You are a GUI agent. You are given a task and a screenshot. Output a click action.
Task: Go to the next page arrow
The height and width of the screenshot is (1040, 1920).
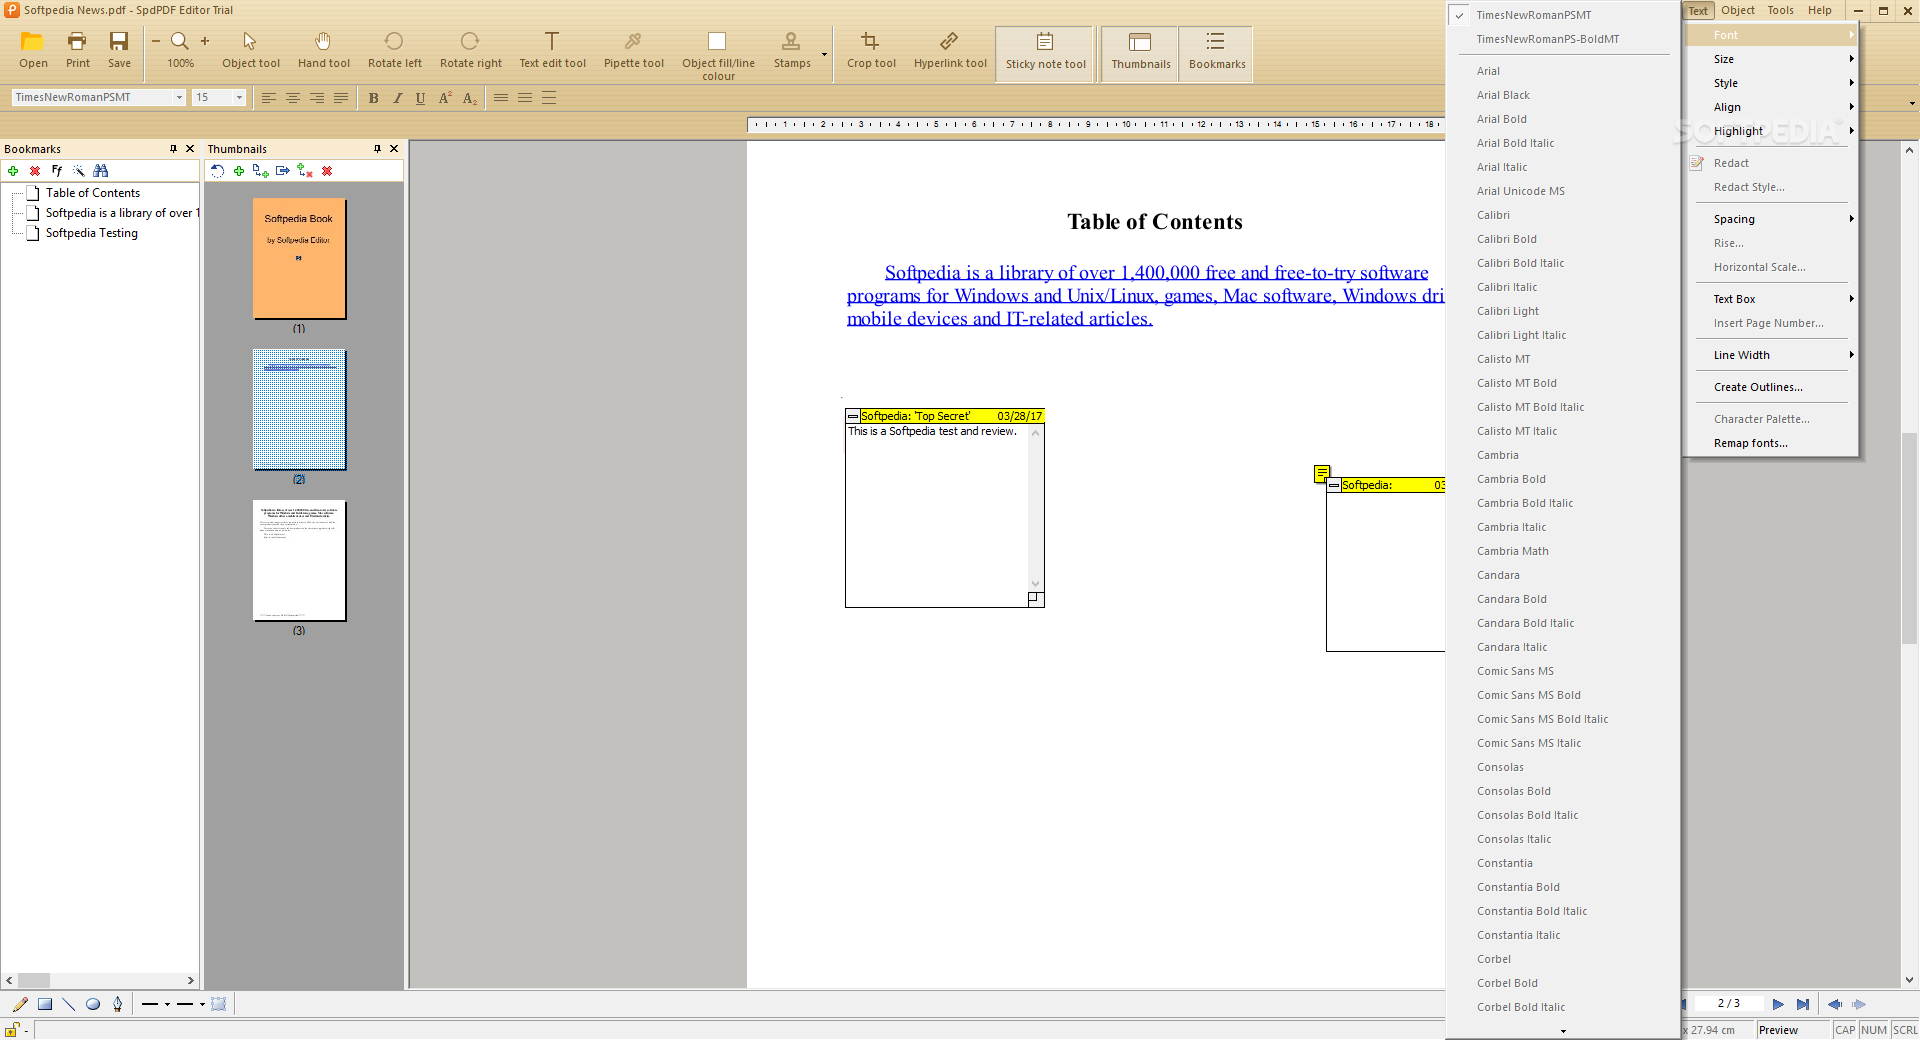click(x=1778, y=1004)
